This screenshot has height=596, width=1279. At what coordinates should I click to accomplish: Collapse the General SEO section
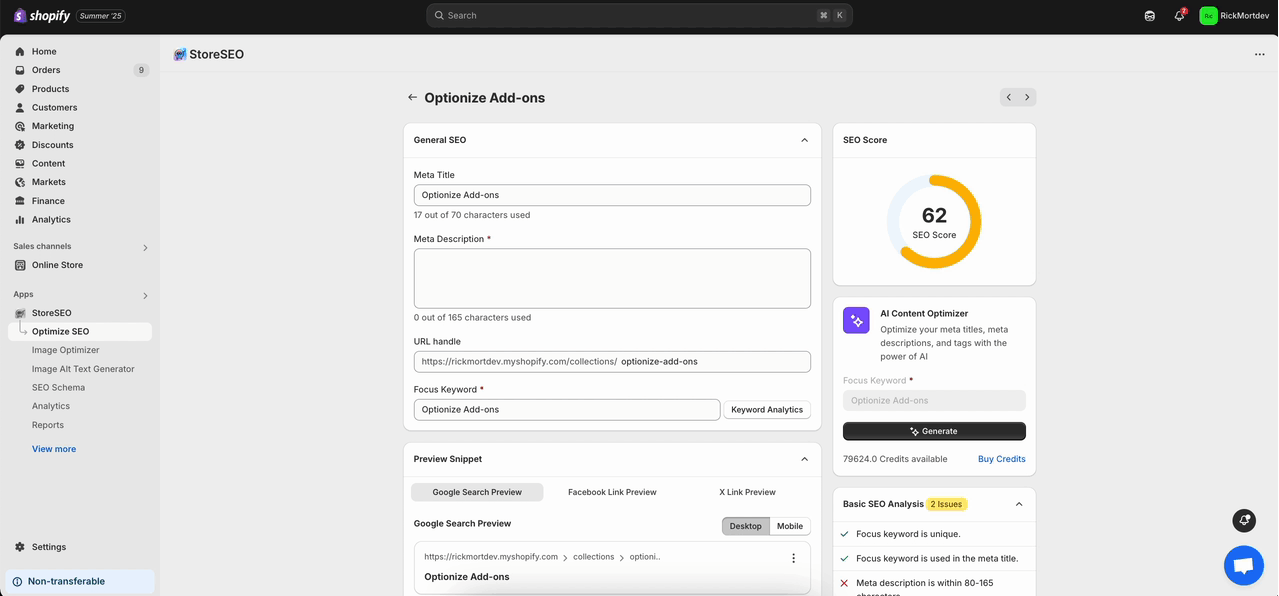coord(804,140)
